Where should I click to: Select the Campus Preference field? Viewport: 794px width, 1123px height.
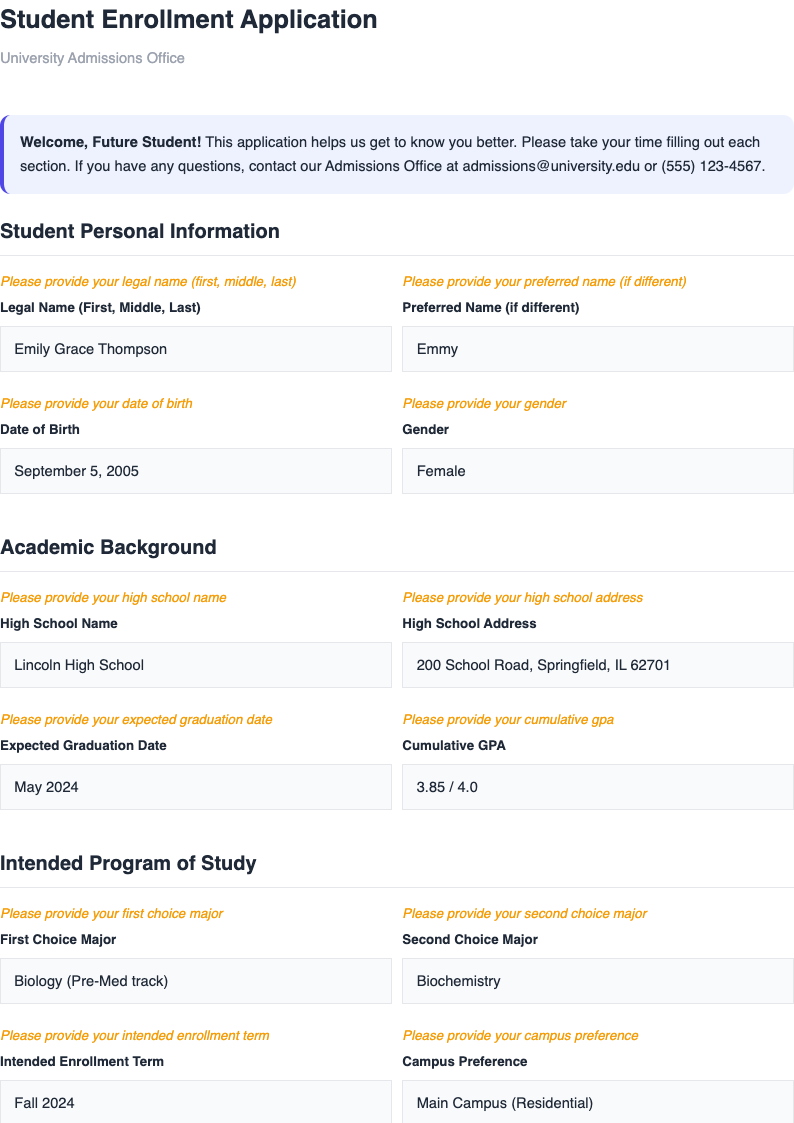(x=597, y=1102)
